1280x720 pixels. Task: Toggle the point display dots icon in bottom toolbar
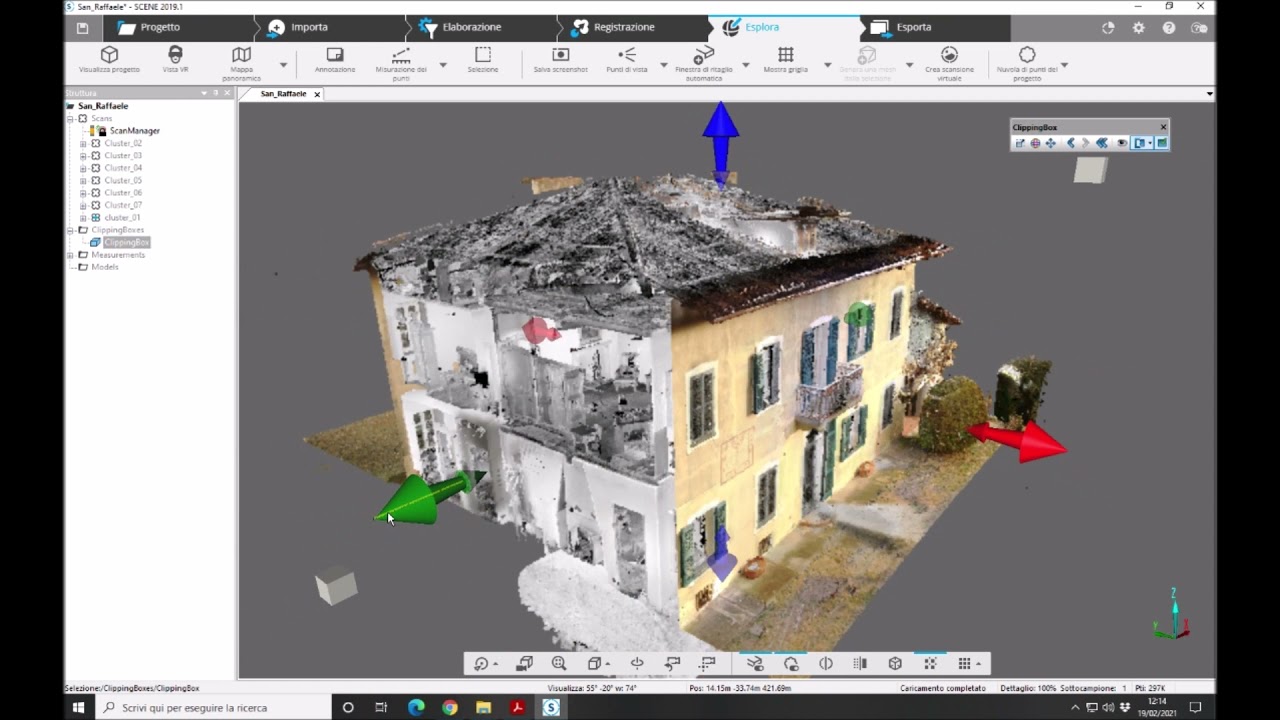930,664
